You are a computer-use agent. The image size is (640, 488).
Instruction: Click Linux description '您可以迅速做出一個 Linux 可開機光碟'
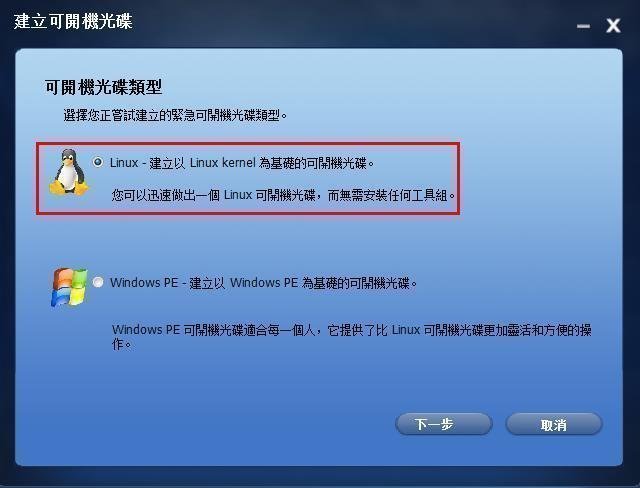(x=213, y=195)
